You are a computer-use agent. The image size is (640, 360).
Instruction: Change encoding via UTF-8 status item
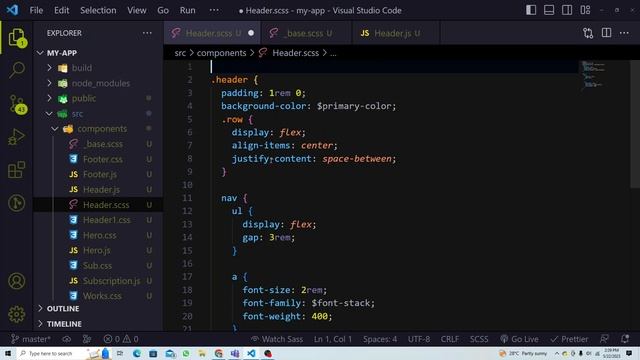pyautogui.click(x=419, y=339)
